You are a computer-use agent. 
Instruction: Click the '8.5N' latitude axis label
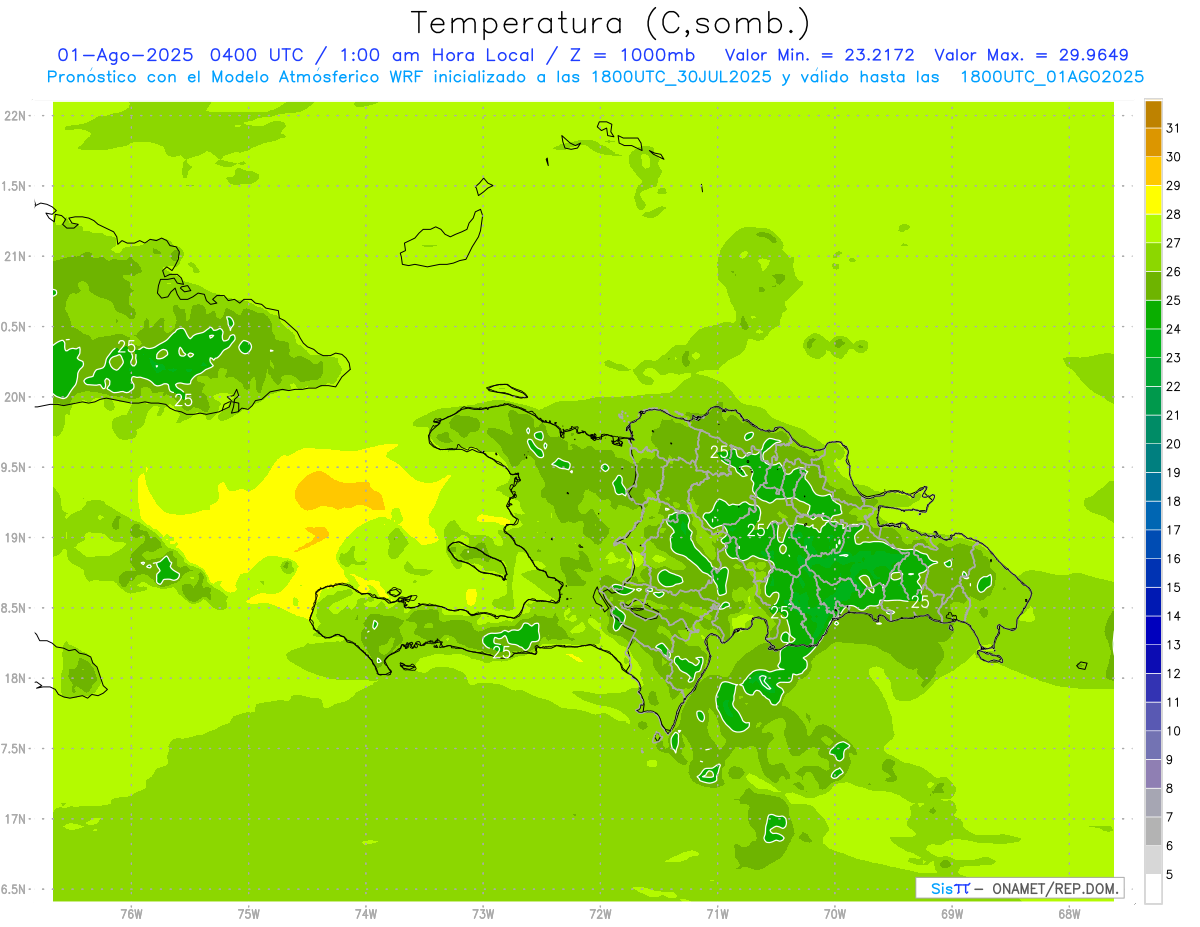[x=13, y=608]
